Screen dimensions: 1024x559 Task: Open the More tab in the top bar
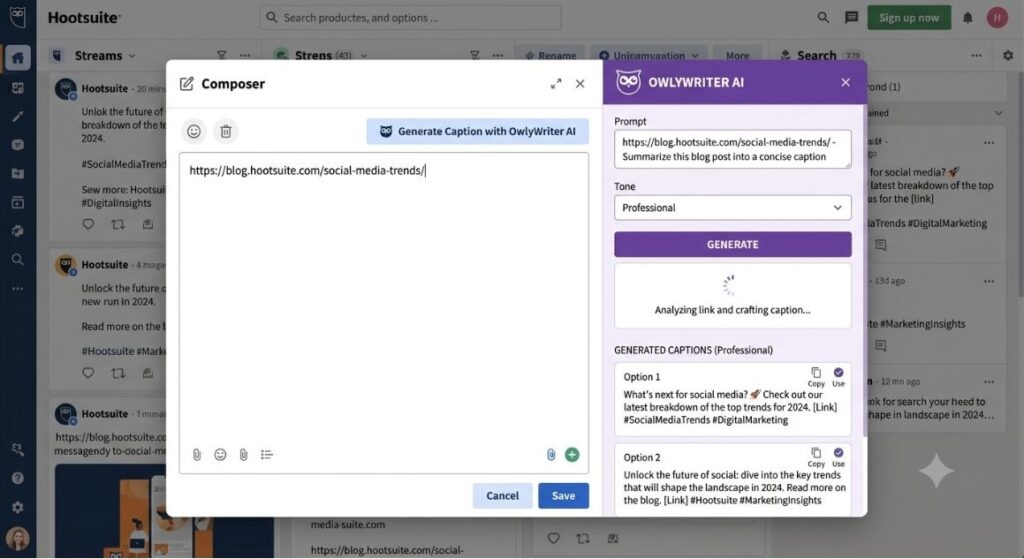tap(737, 56)
